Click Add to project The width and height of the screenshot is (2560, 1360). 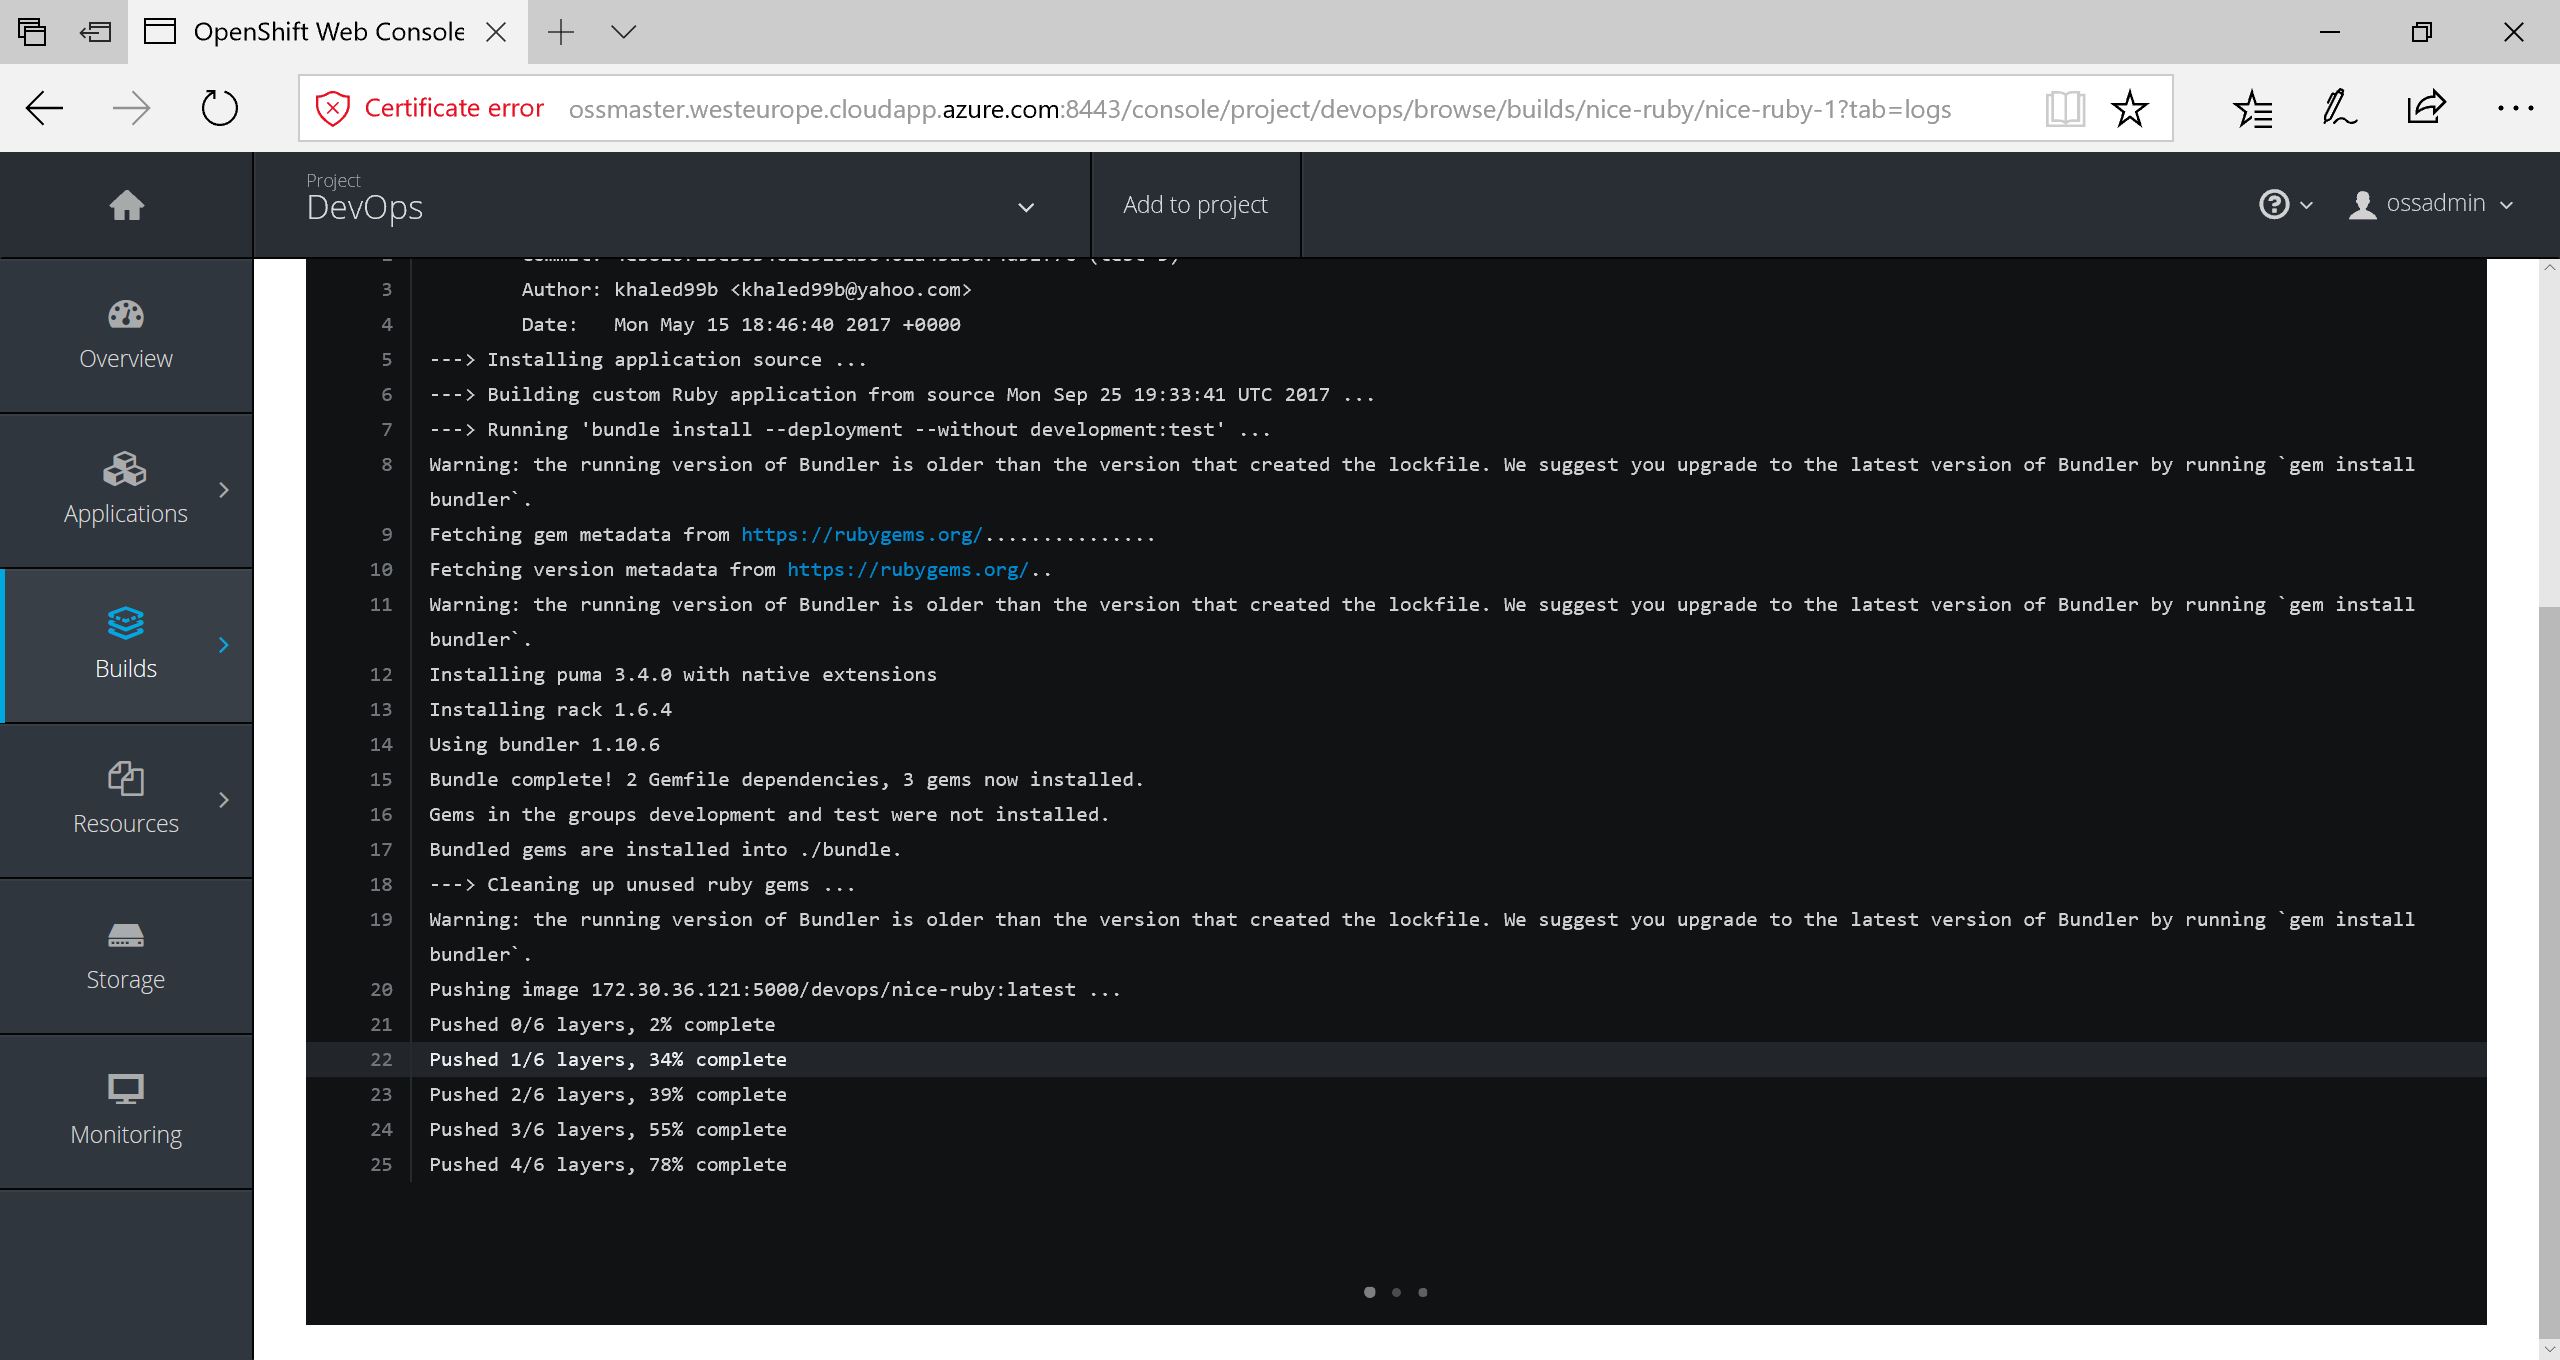click(x=1195, y=205)
